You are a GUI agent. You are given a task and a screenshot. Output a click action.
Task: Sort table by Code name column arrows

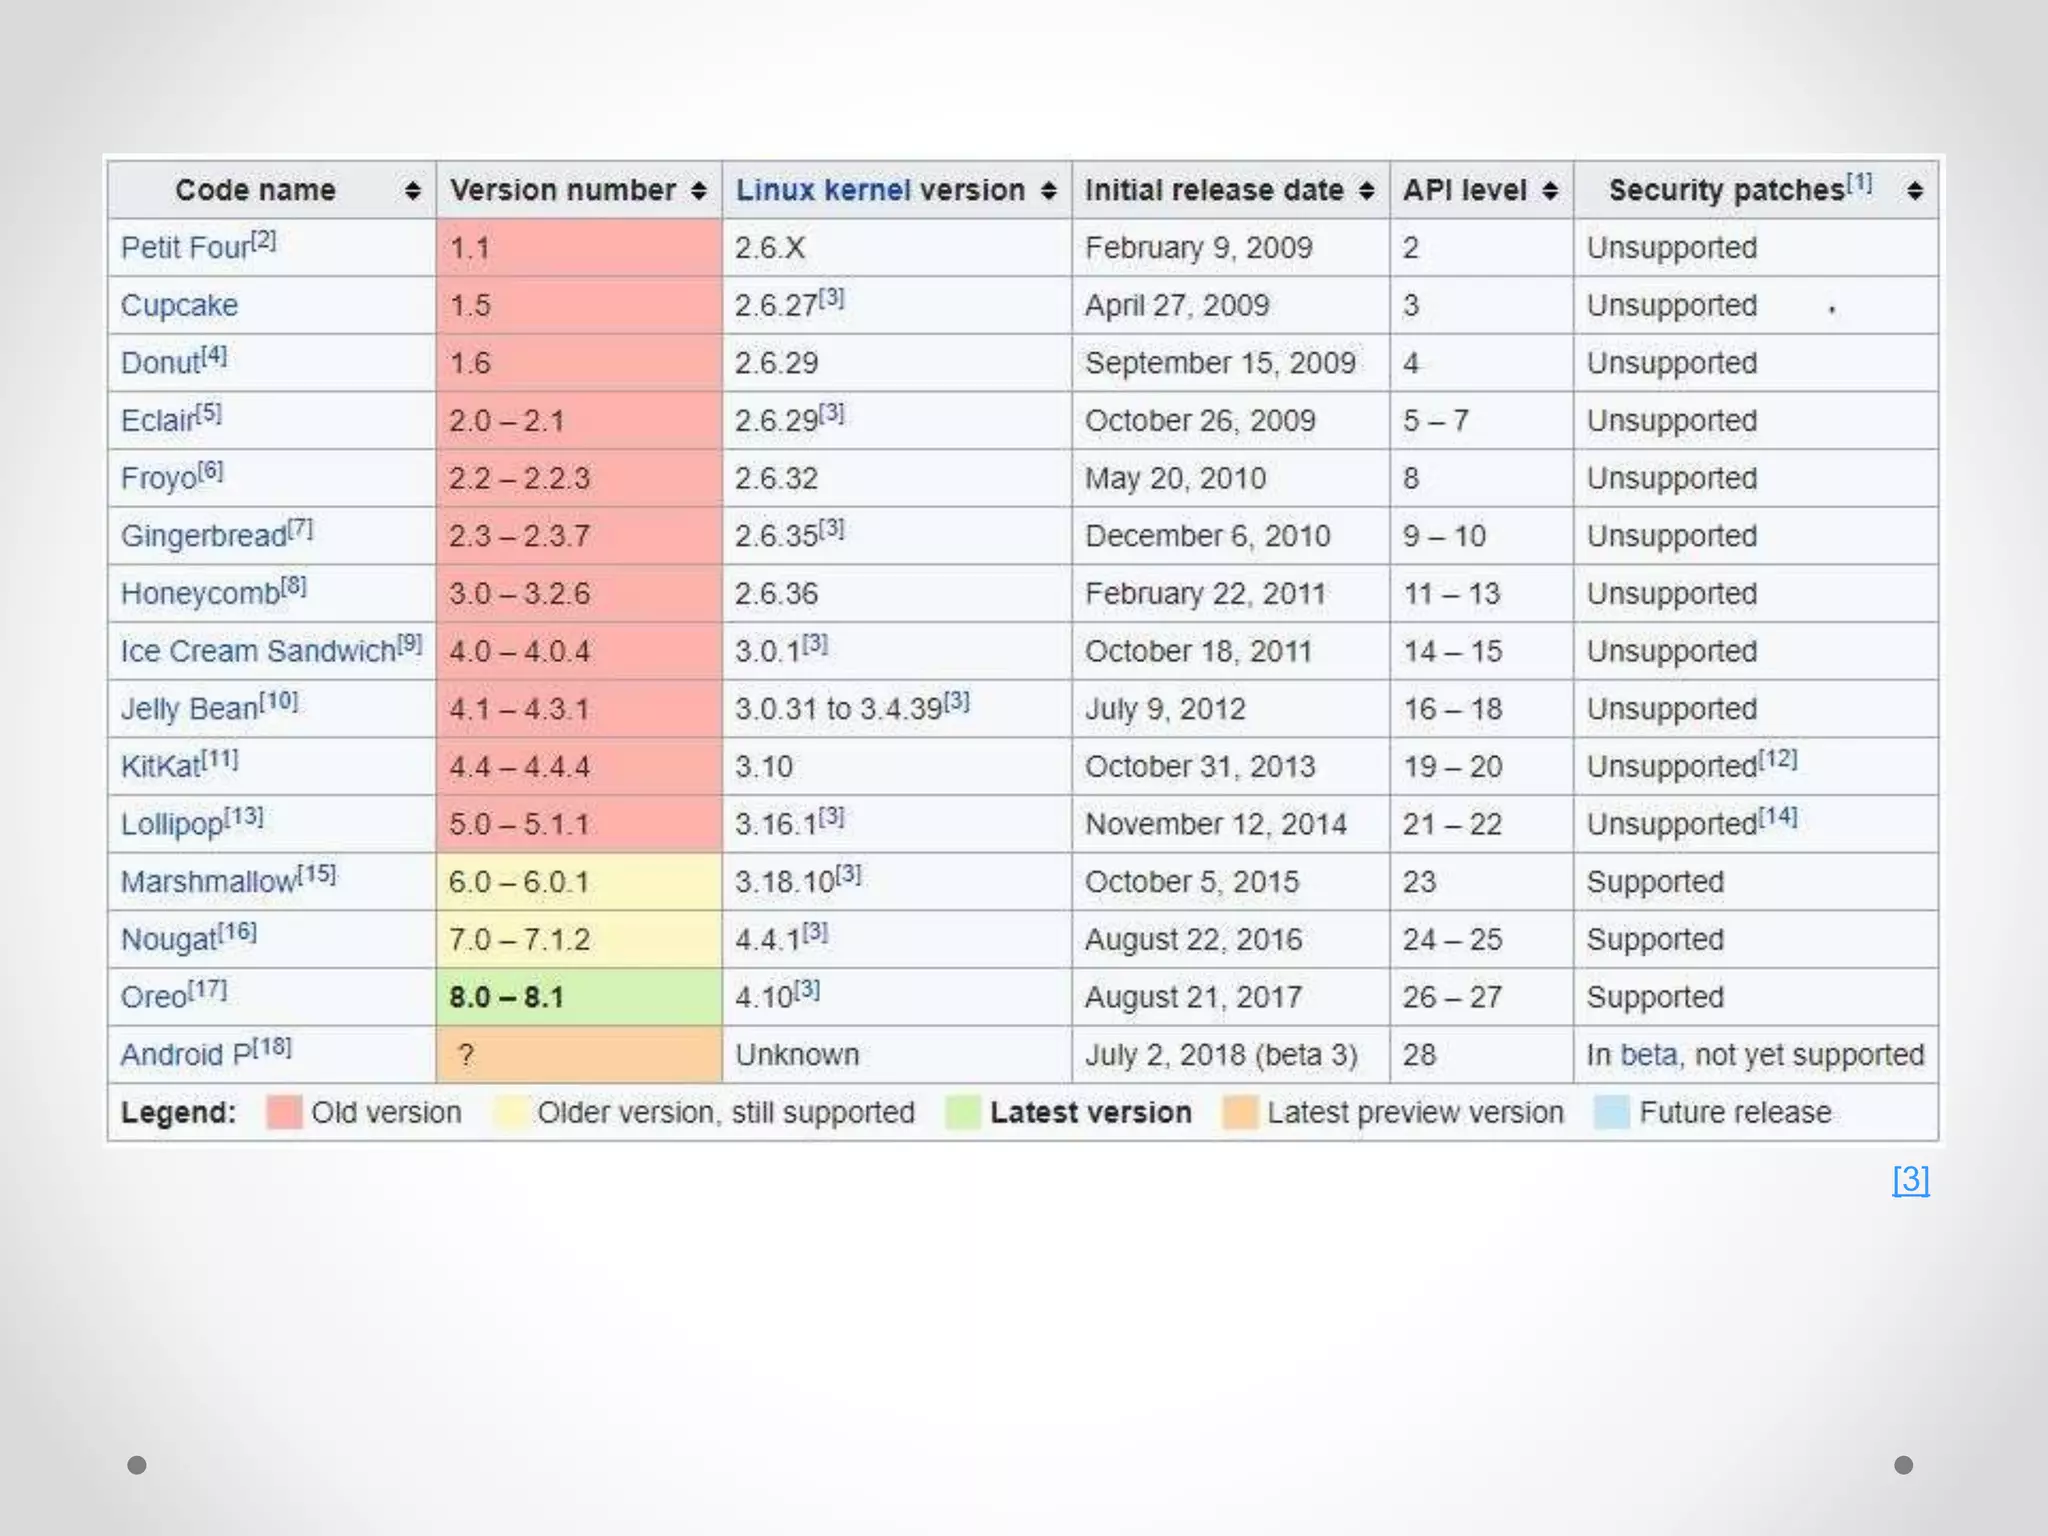coord(412,190)
